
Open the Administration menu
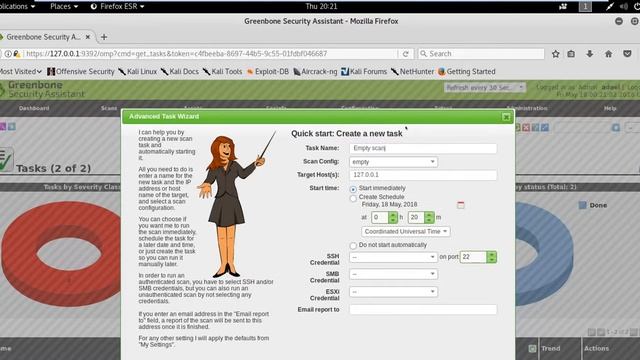point(527,108)
